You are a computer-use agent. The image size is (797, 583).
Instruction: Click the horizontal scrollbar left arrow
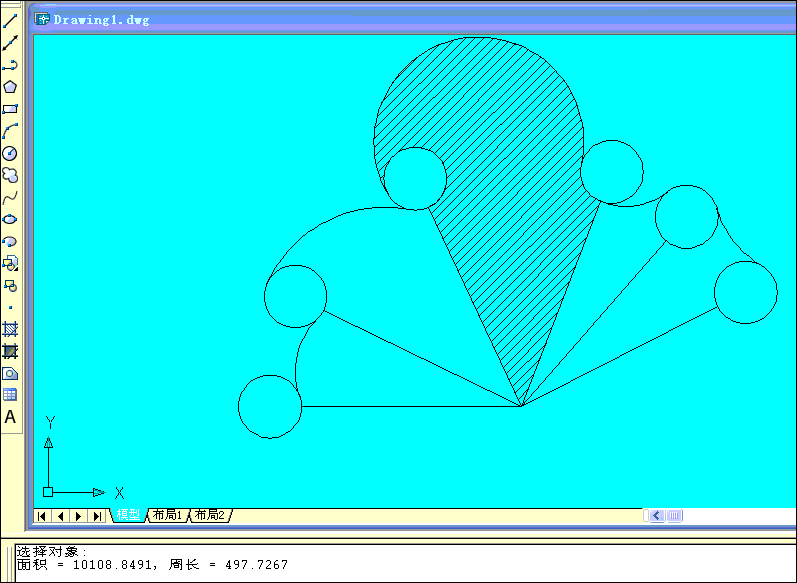click(x=657, y=515)
